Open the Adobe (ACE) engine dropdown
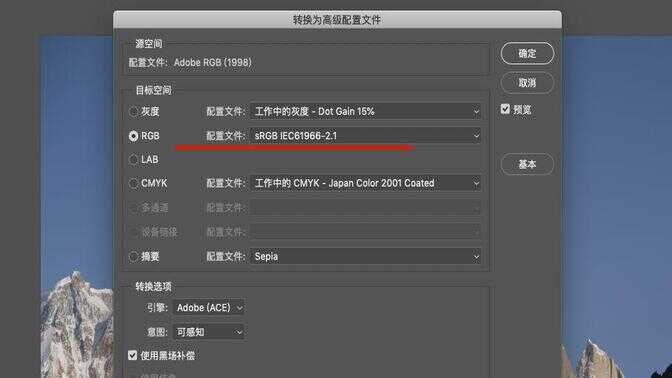The width and height of the screenshot is (672, 378). (x=209, y=308)
